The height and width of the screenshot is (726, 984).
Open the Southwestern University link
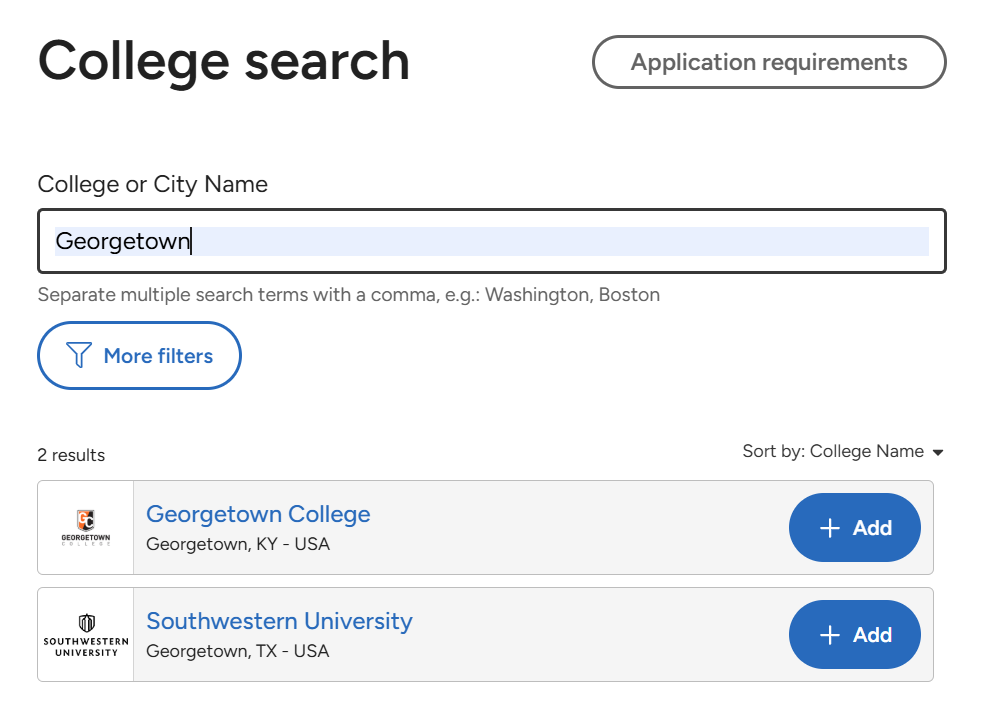point(279,621)
